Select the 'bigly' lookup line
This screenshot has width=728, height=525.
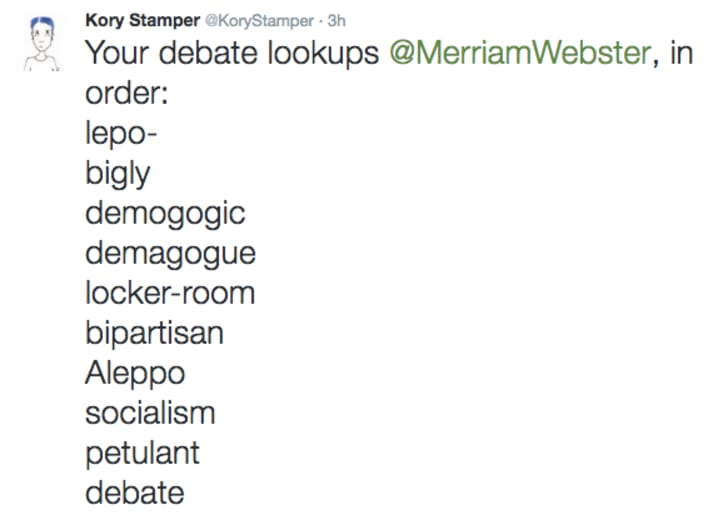[x=118, y=175]
